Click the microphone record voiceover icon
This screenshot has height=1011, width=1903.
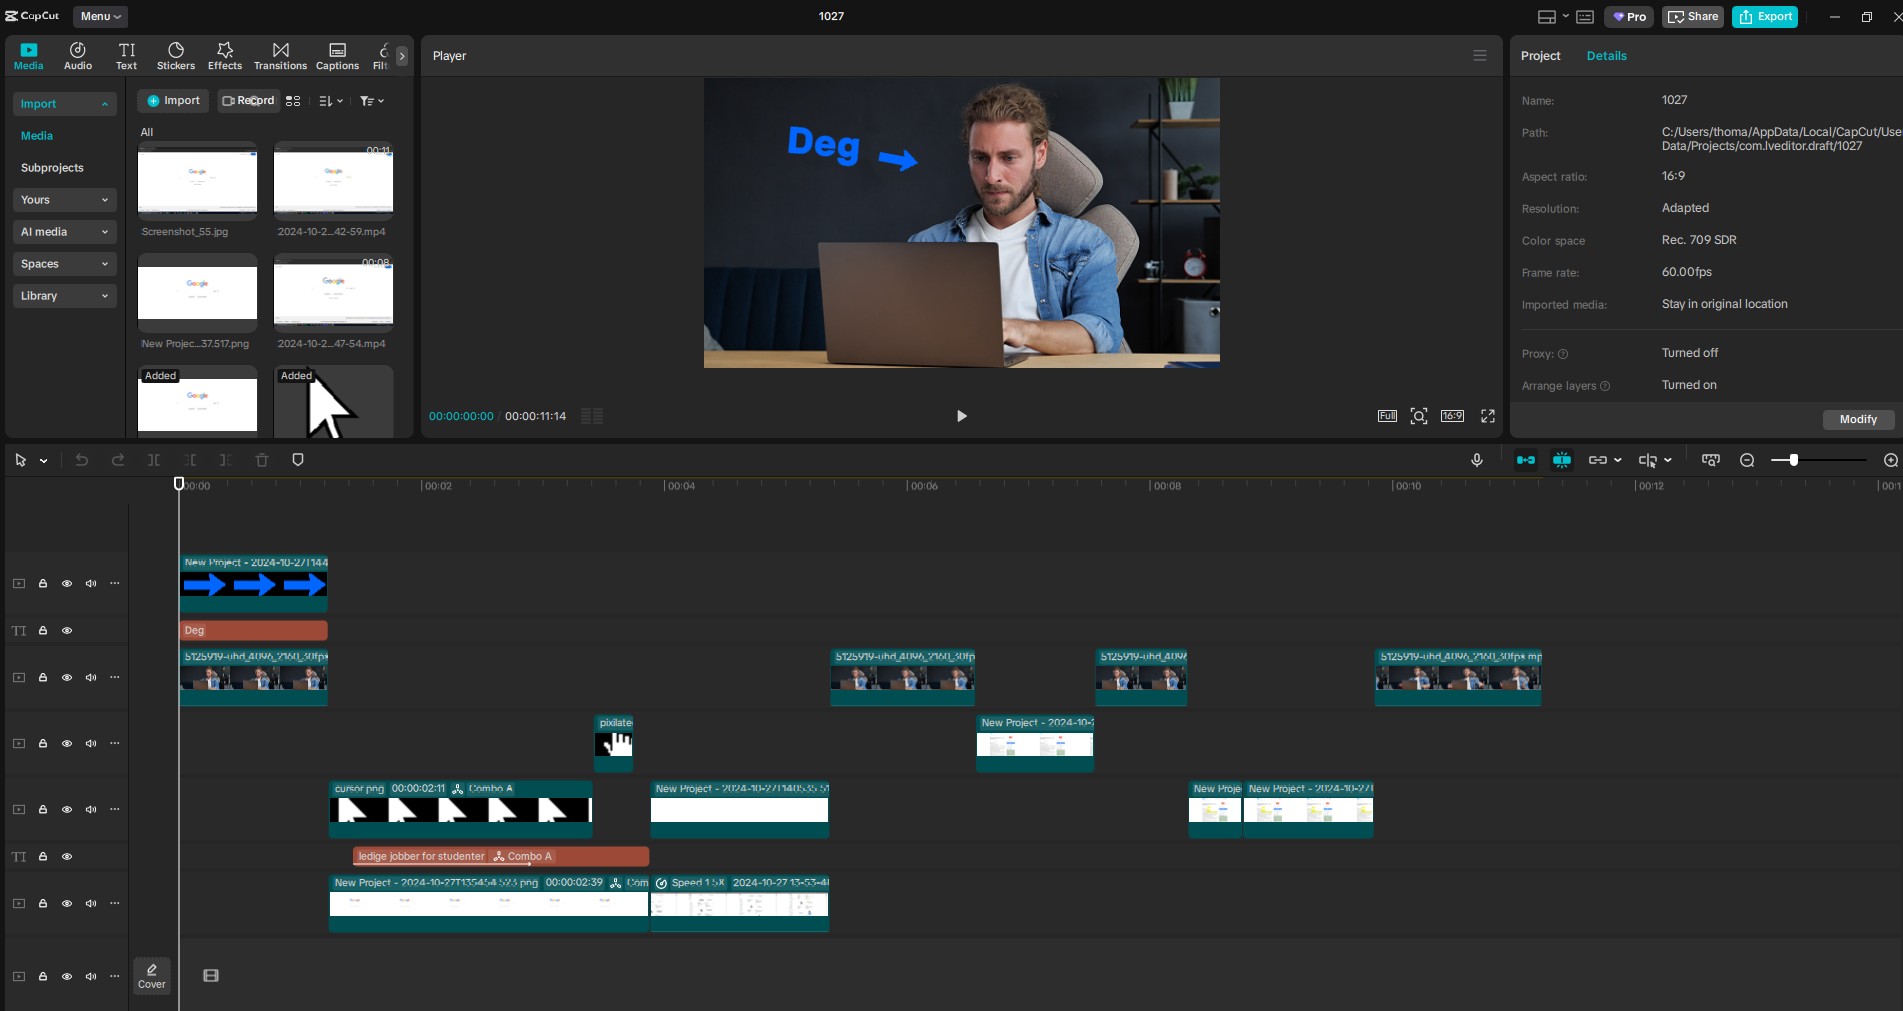click(x=1477, y=460)
